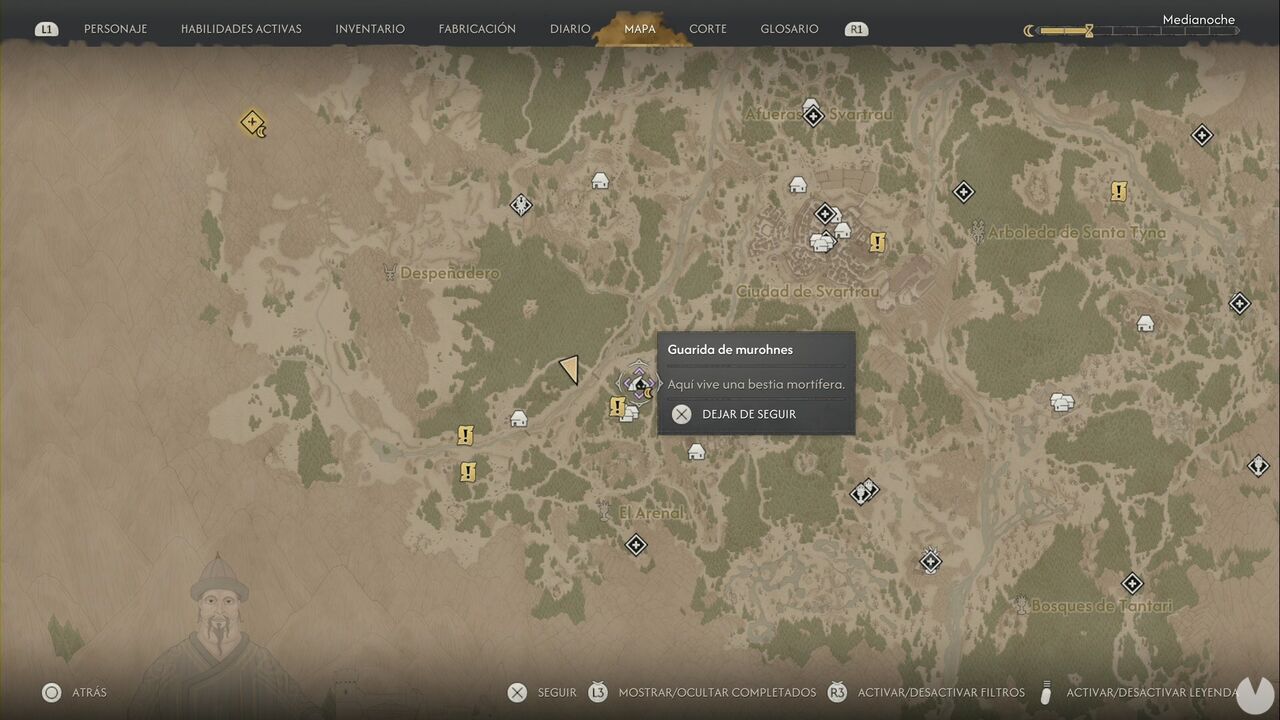Switch to the Habilidades Activas tab
The image size is (1280, 720).
(241, 29)
